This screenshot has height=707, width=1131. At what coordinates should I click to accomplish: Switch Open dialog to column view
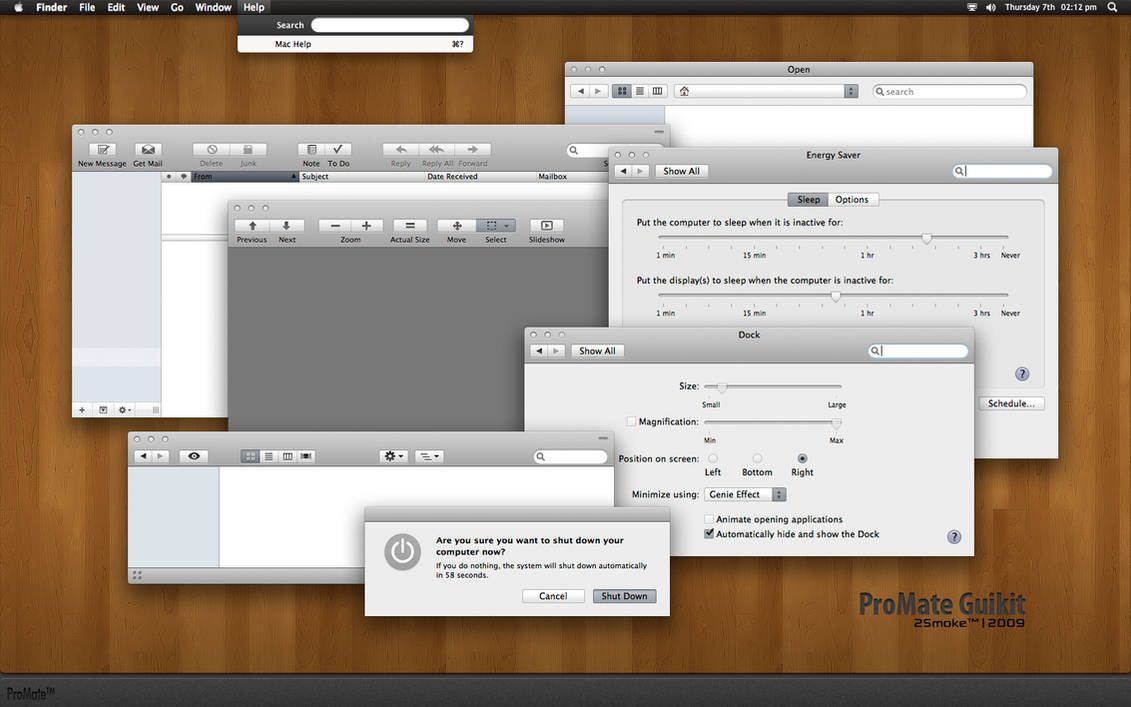click(x=657, y=91)
